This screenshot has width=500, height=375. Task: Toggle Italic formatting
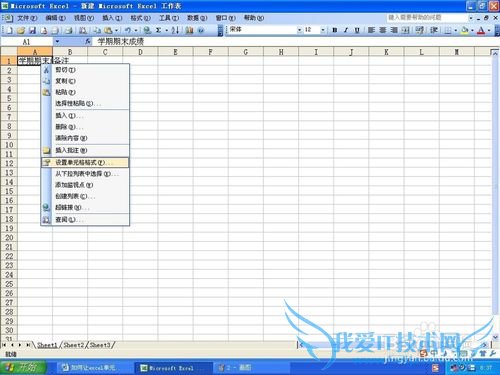click(346, 30)
